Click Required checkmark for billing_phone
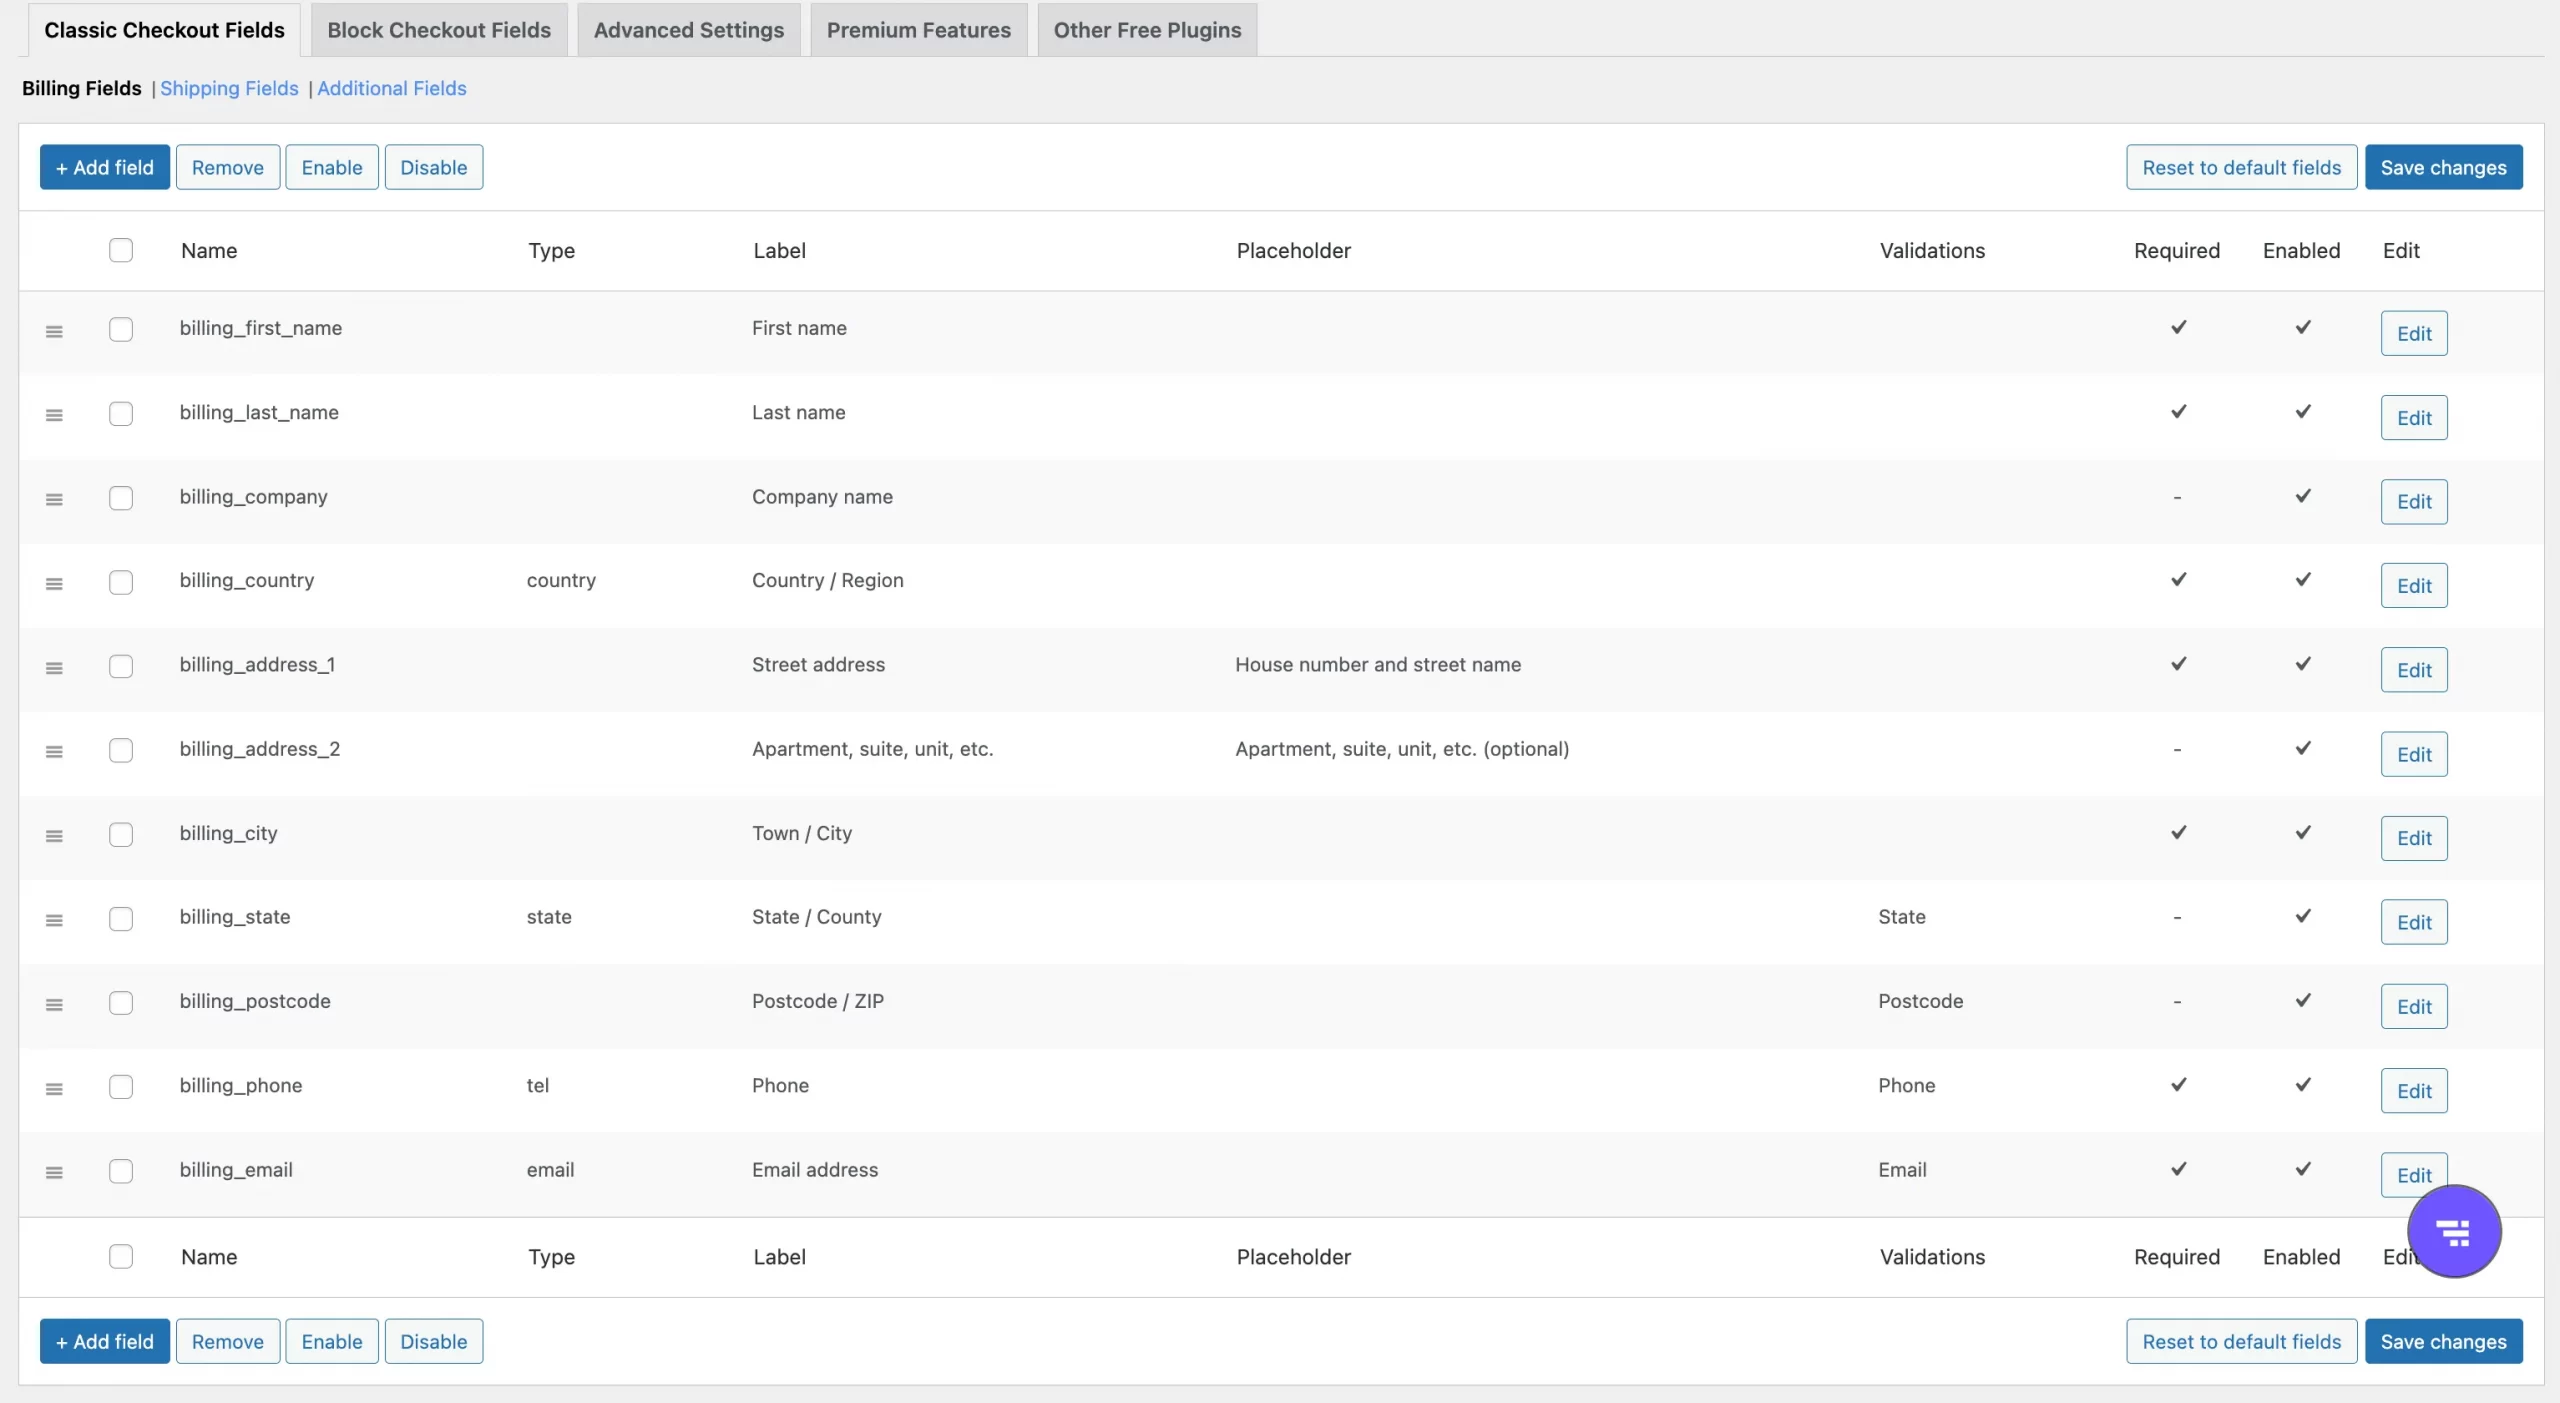 [2178, 1084]
